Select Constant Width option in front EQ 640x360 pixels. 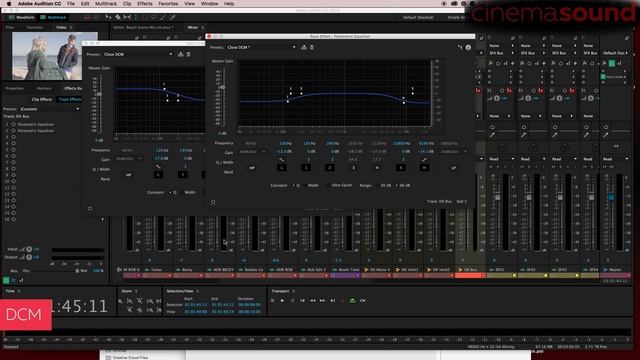click(x=311, y=185)
